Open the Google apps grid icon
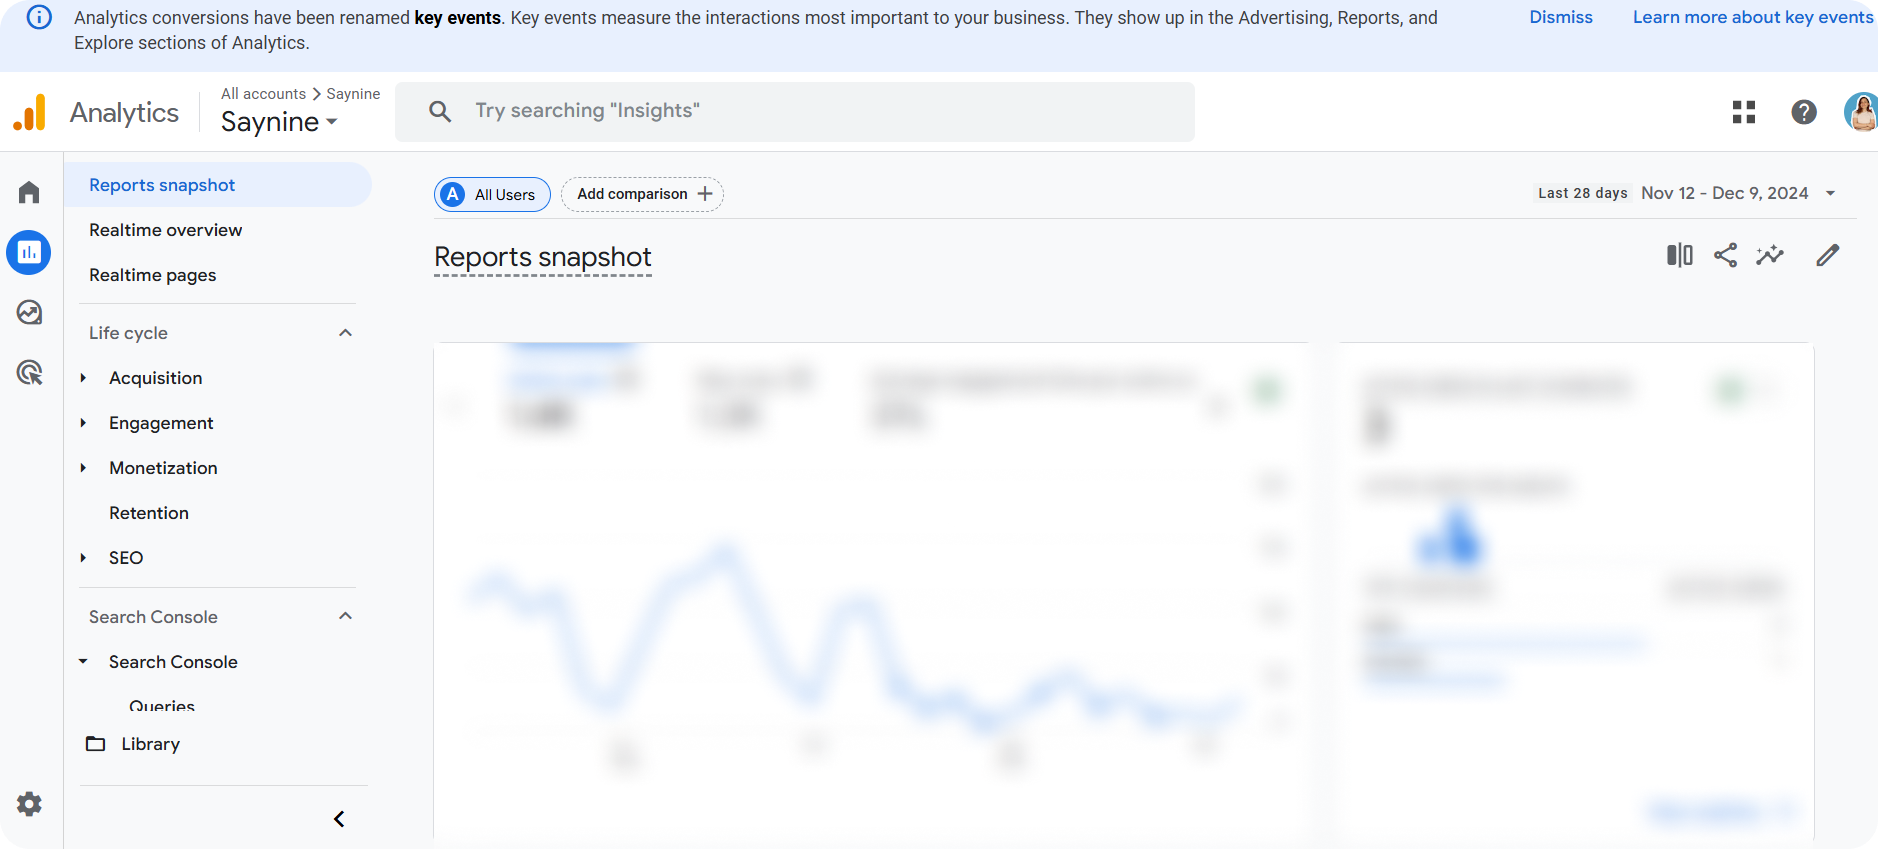 click(x=1744, y=112)
